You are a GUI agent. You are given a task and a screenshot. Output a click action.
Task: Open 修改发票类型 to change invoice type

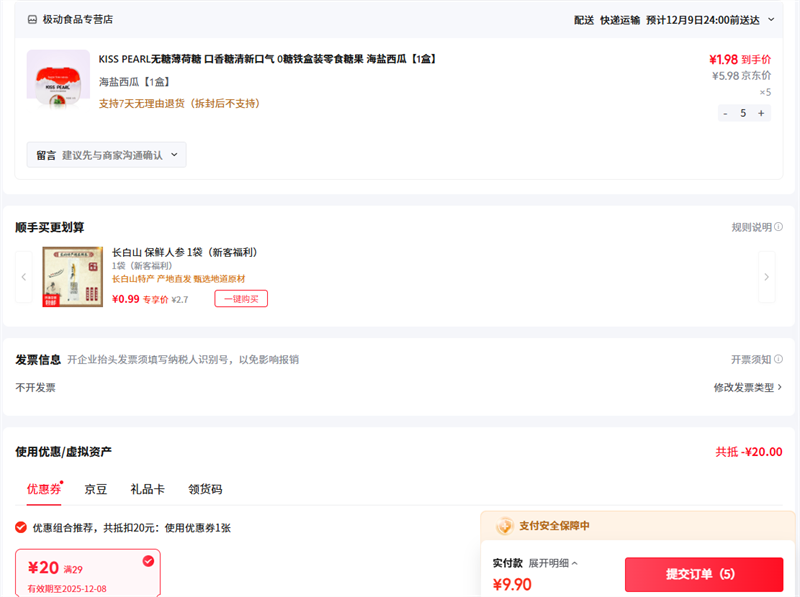coord(747,387)
